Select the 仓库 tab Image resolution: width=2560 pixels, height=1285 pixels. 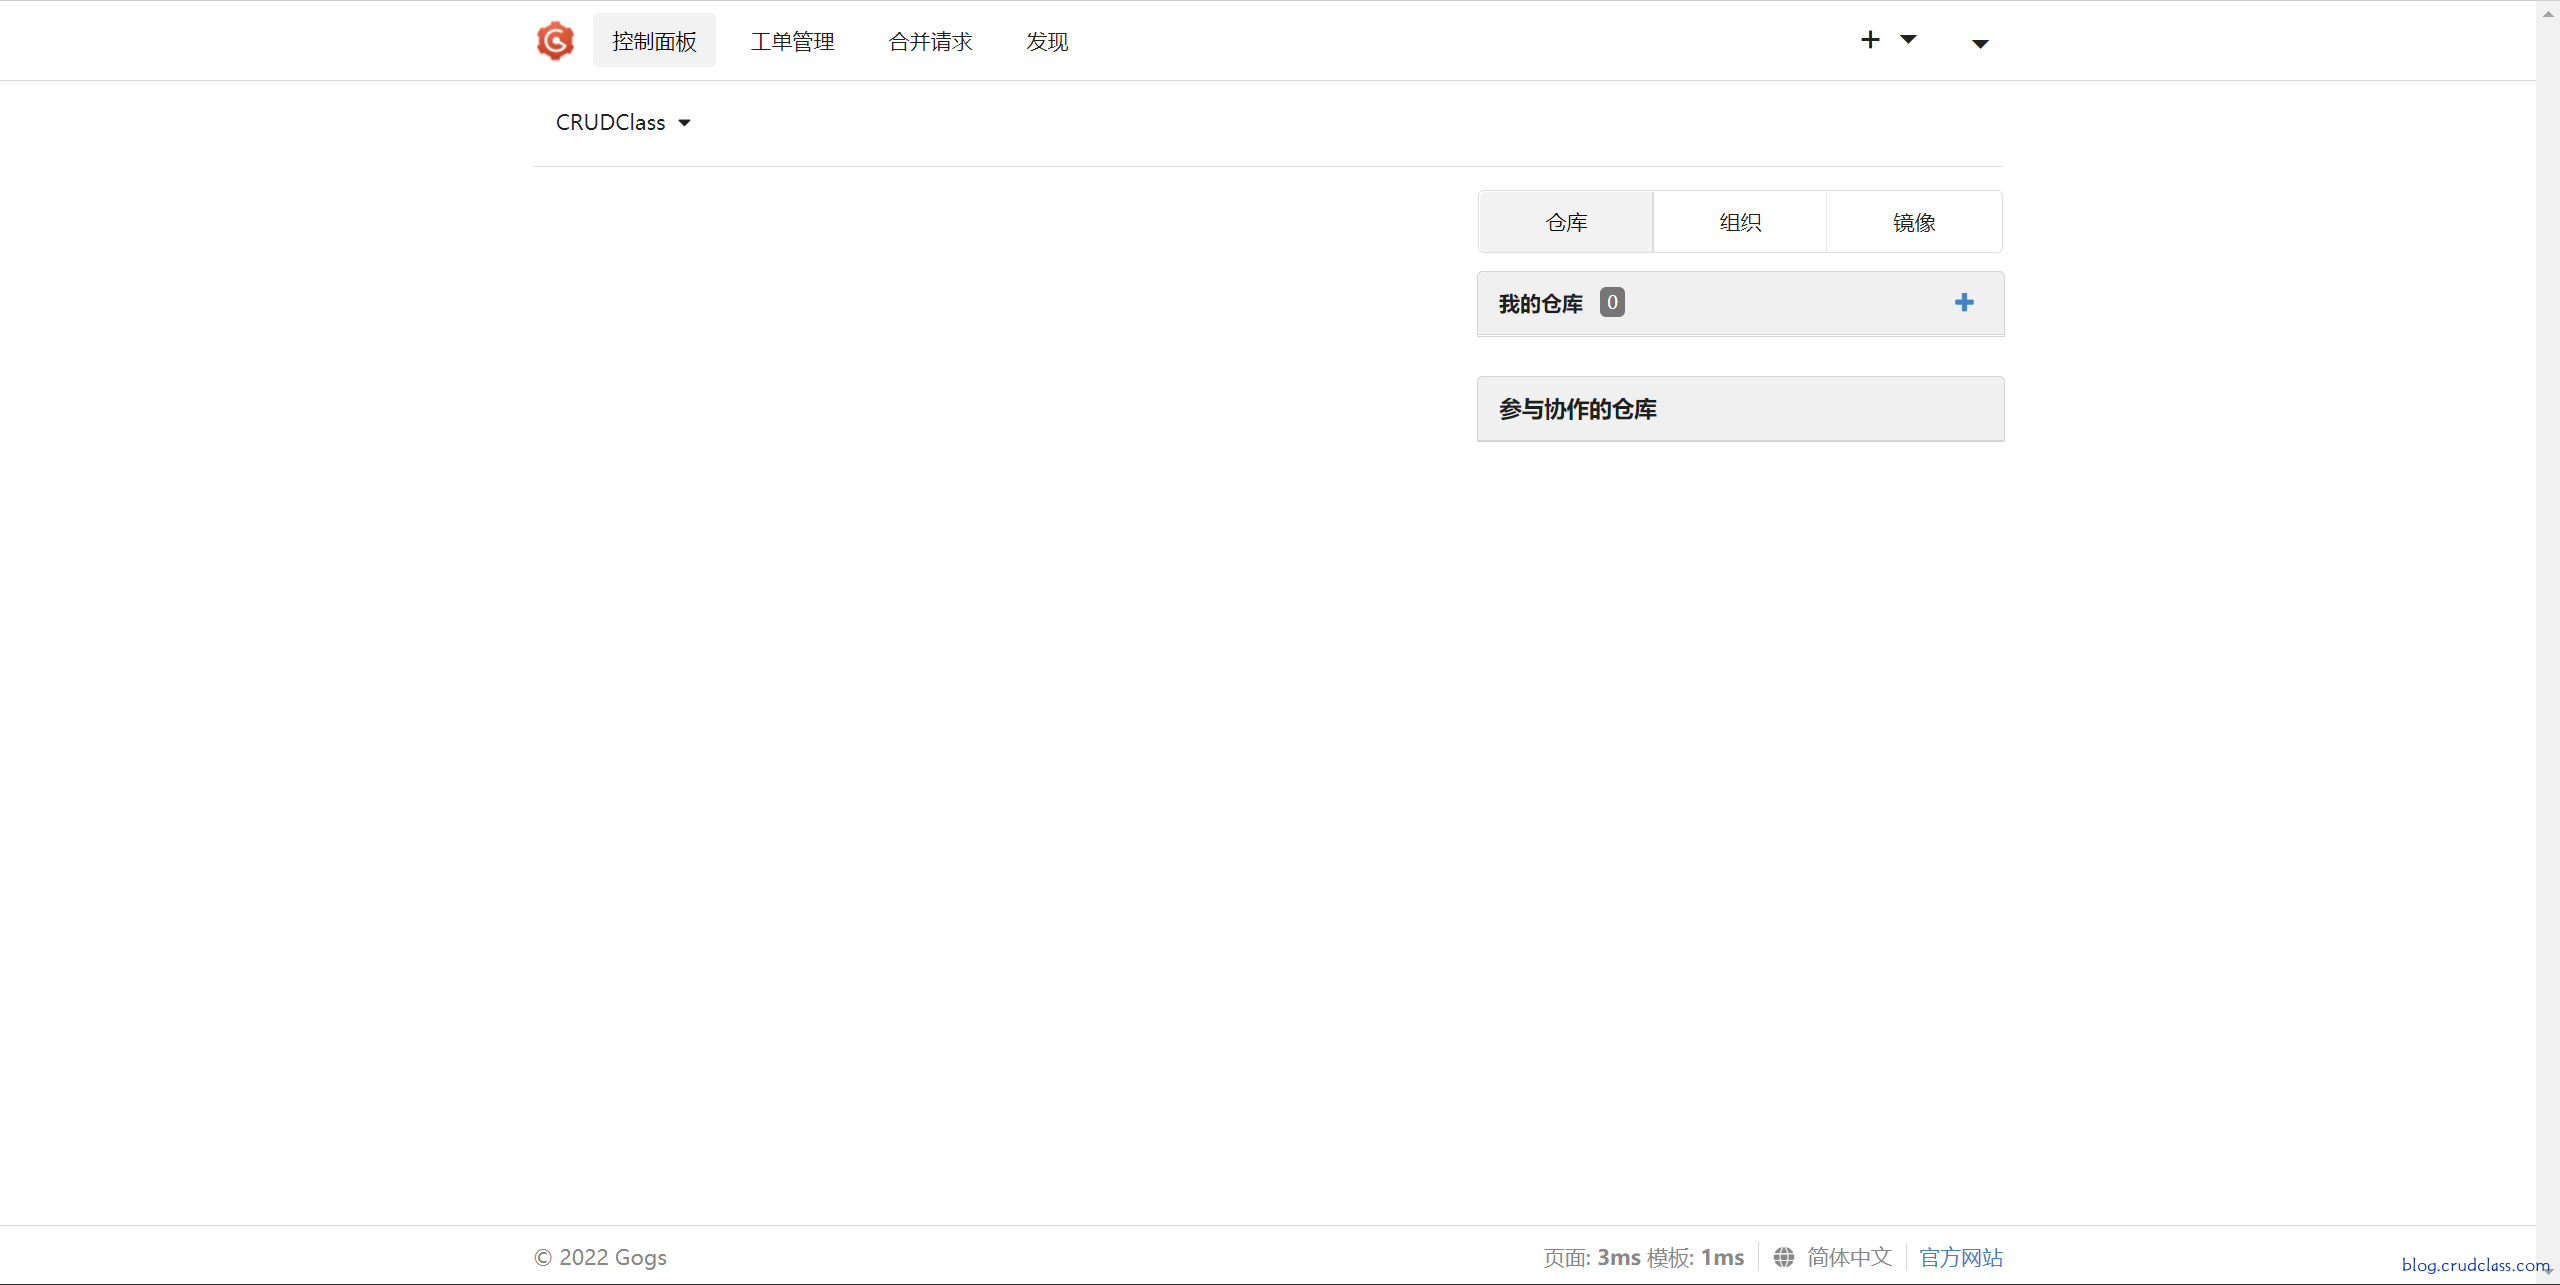pos(1564,221)
